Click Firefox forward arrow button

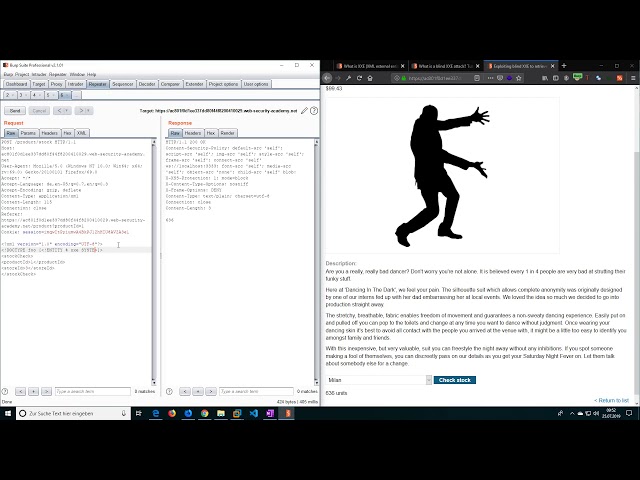click(338, 78)
